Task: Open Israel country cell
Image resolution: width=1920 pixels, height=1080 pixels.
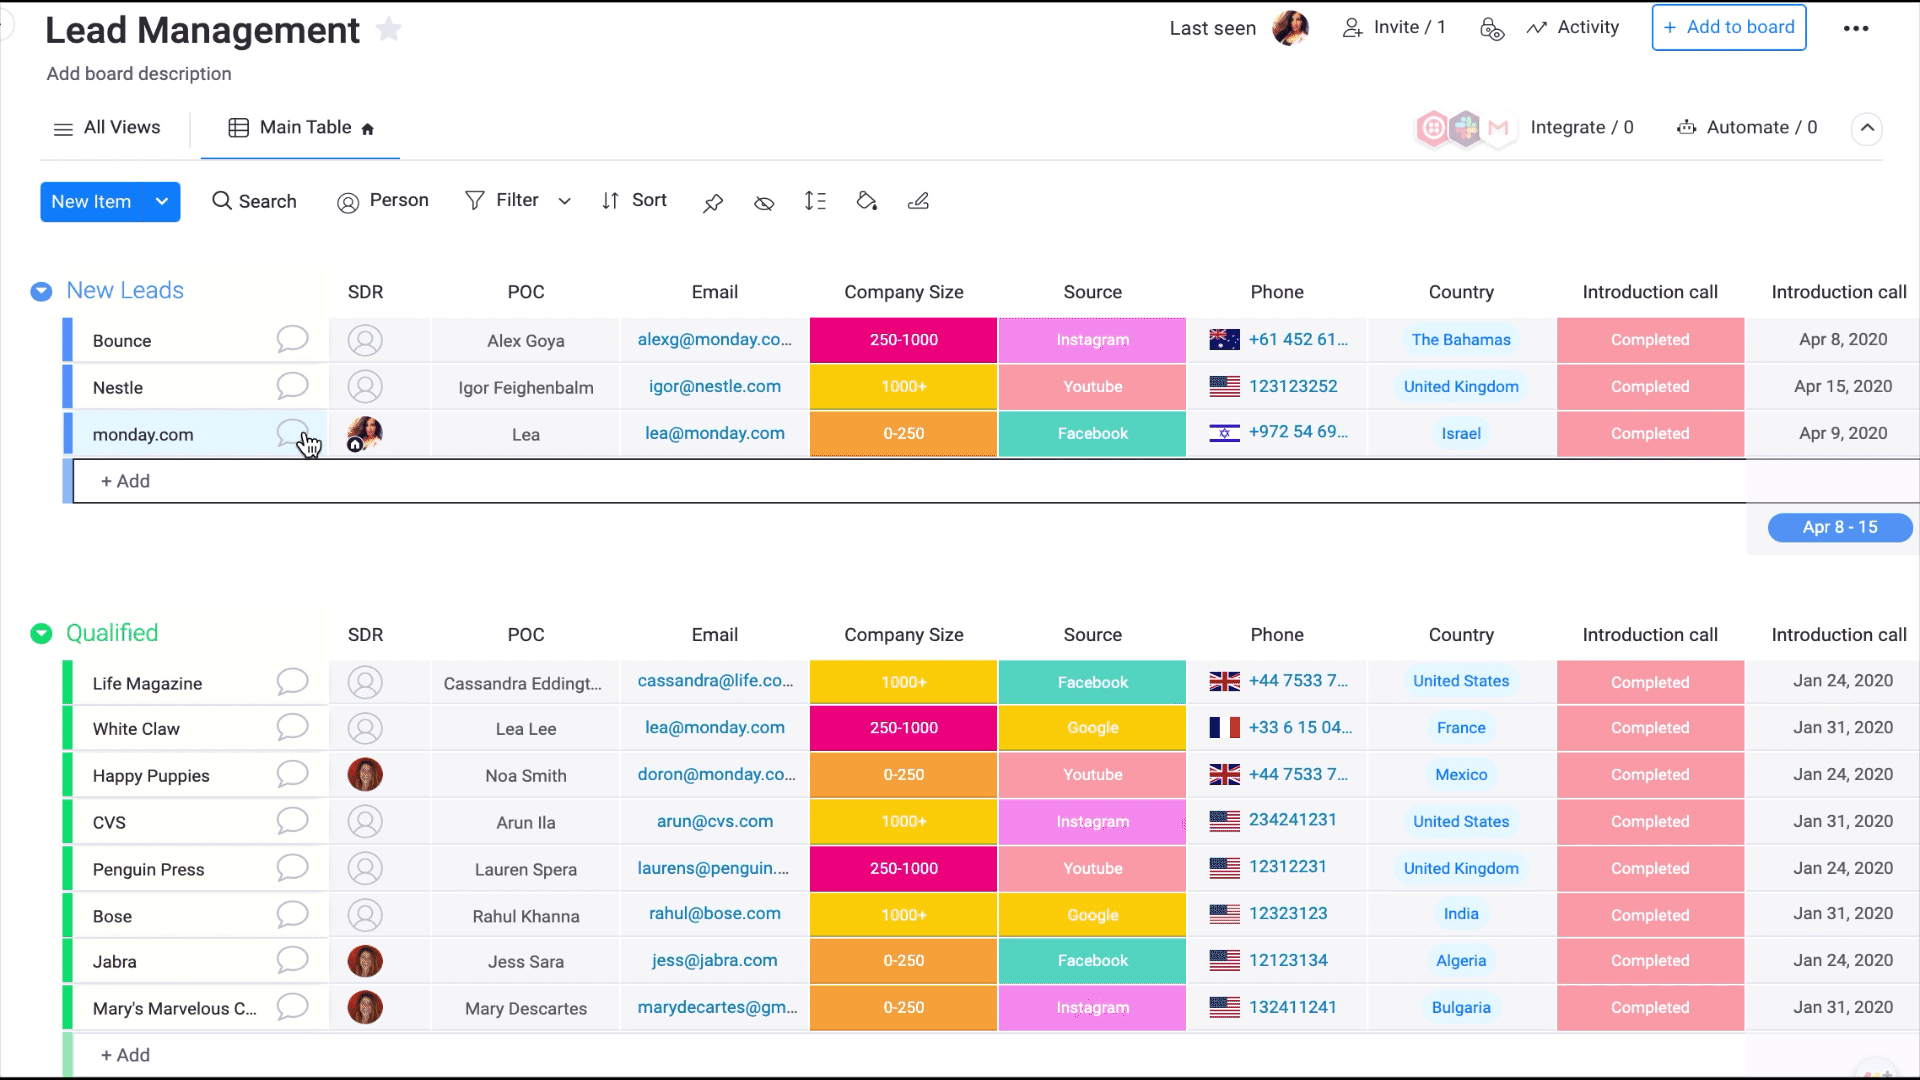Action: (1461, 434)
